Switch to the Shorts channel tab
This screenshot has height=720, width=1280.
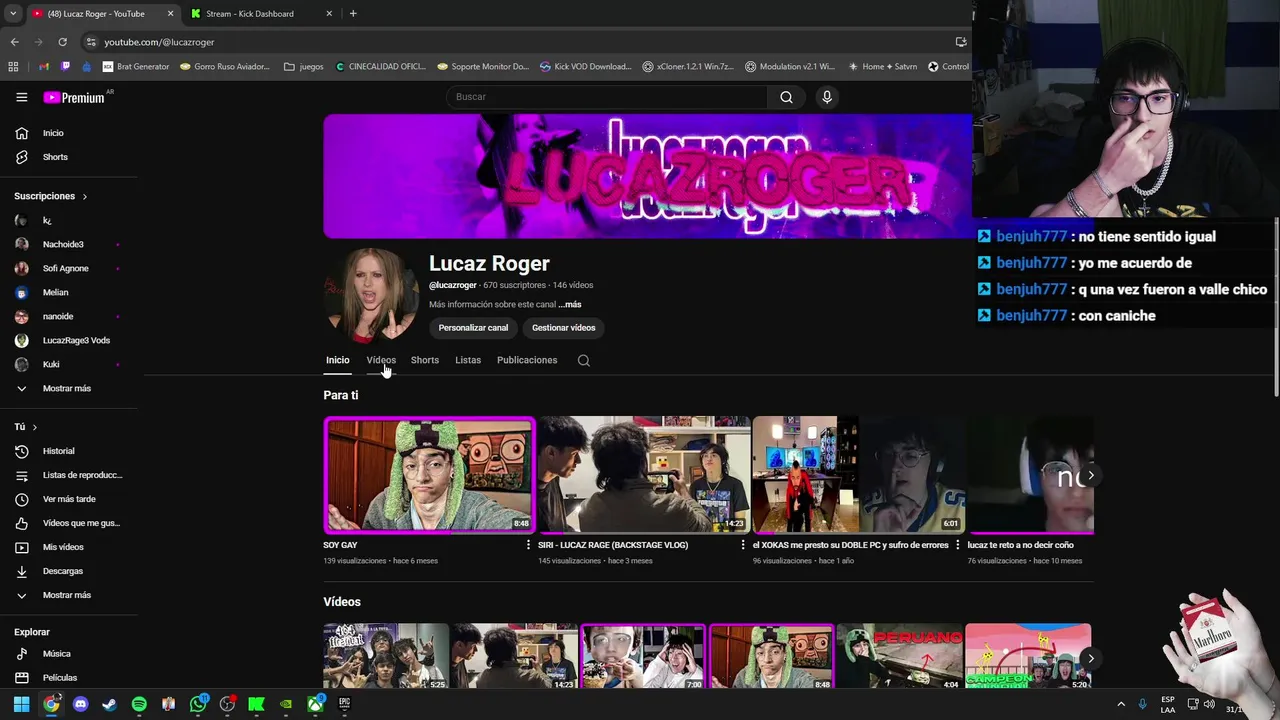click(425, 360)
